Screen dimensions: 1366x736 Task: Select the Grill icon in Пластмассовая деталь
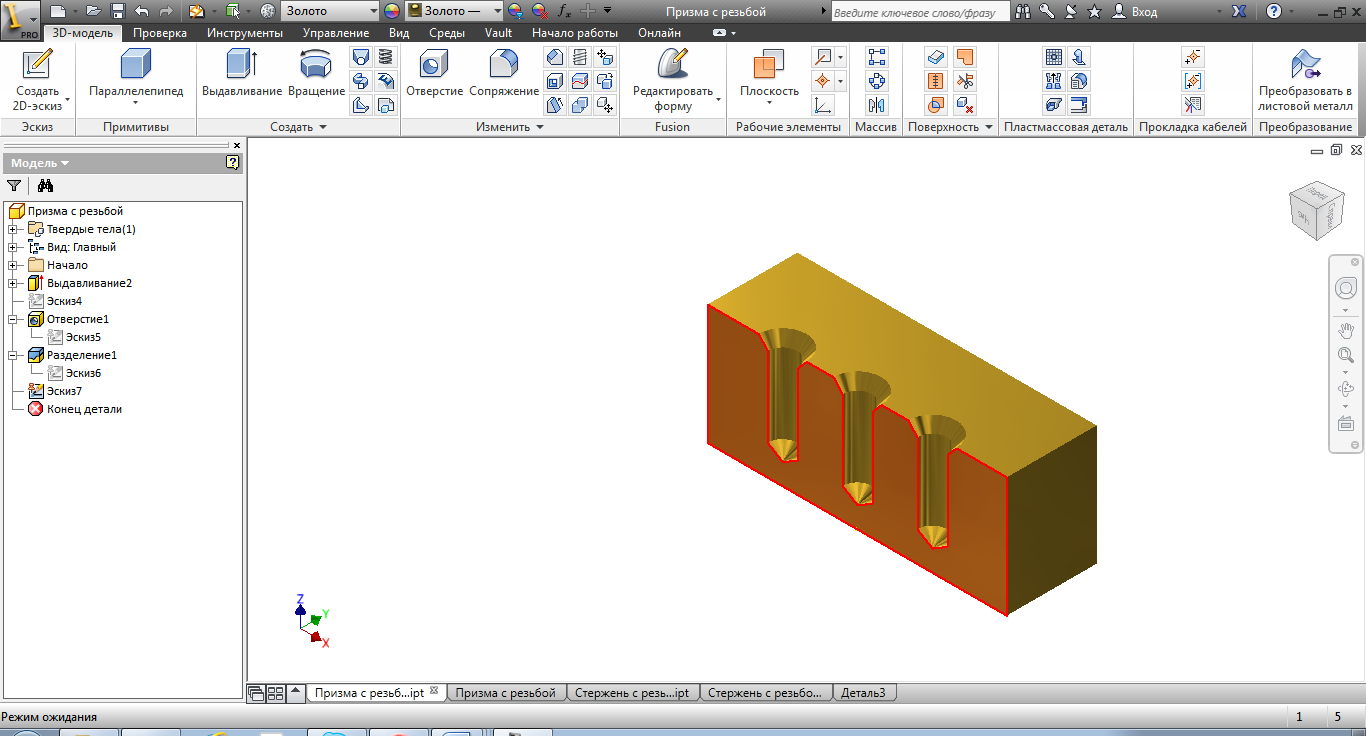coord(1053,57)
